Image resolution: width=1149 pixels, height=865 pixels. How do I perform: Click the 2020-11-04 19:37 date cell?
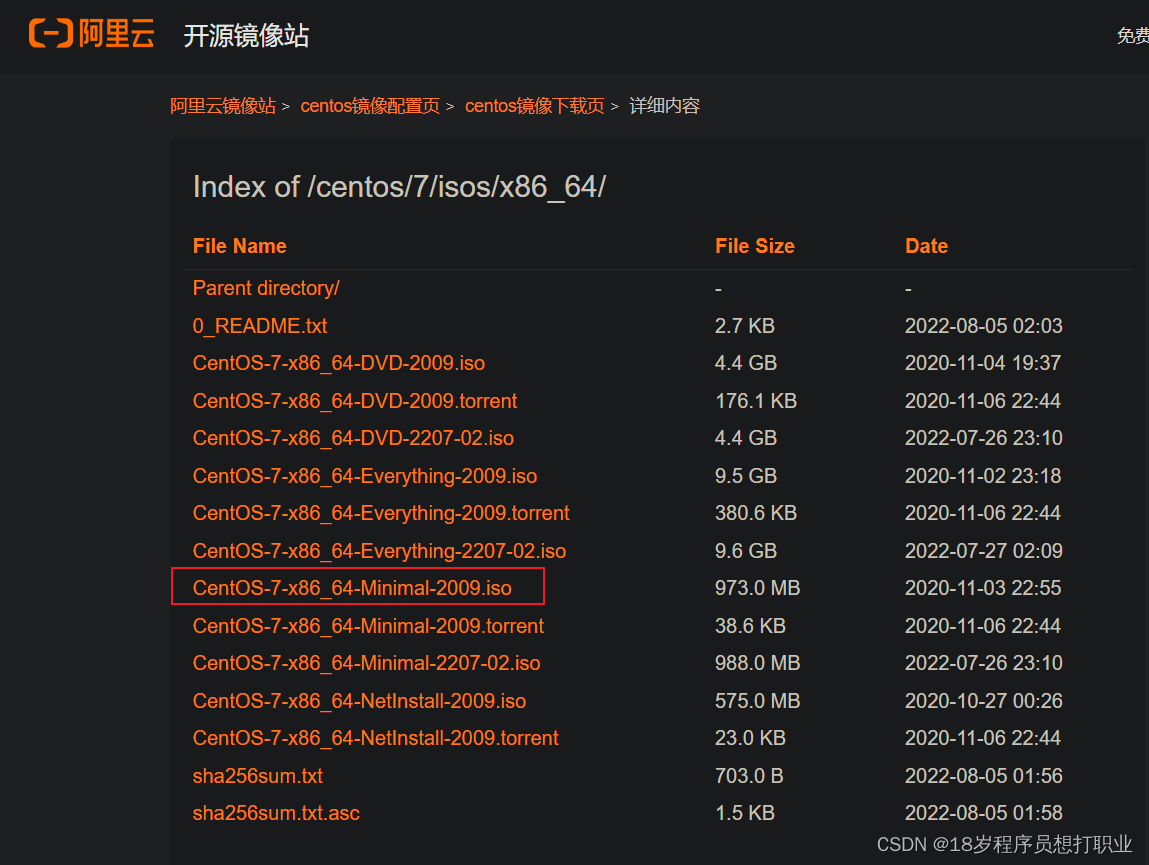(983, 363)
